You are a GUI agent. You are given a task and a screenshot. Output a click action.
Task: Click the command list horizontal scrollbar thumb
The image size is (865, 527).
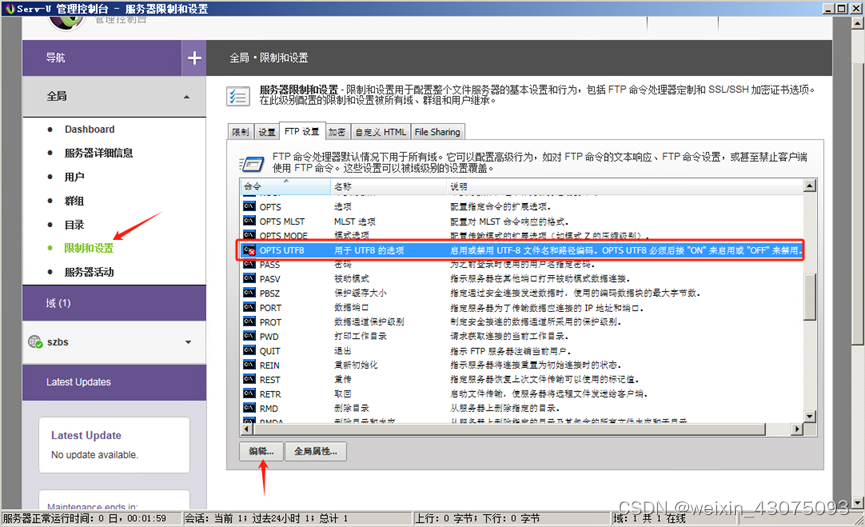509,429
